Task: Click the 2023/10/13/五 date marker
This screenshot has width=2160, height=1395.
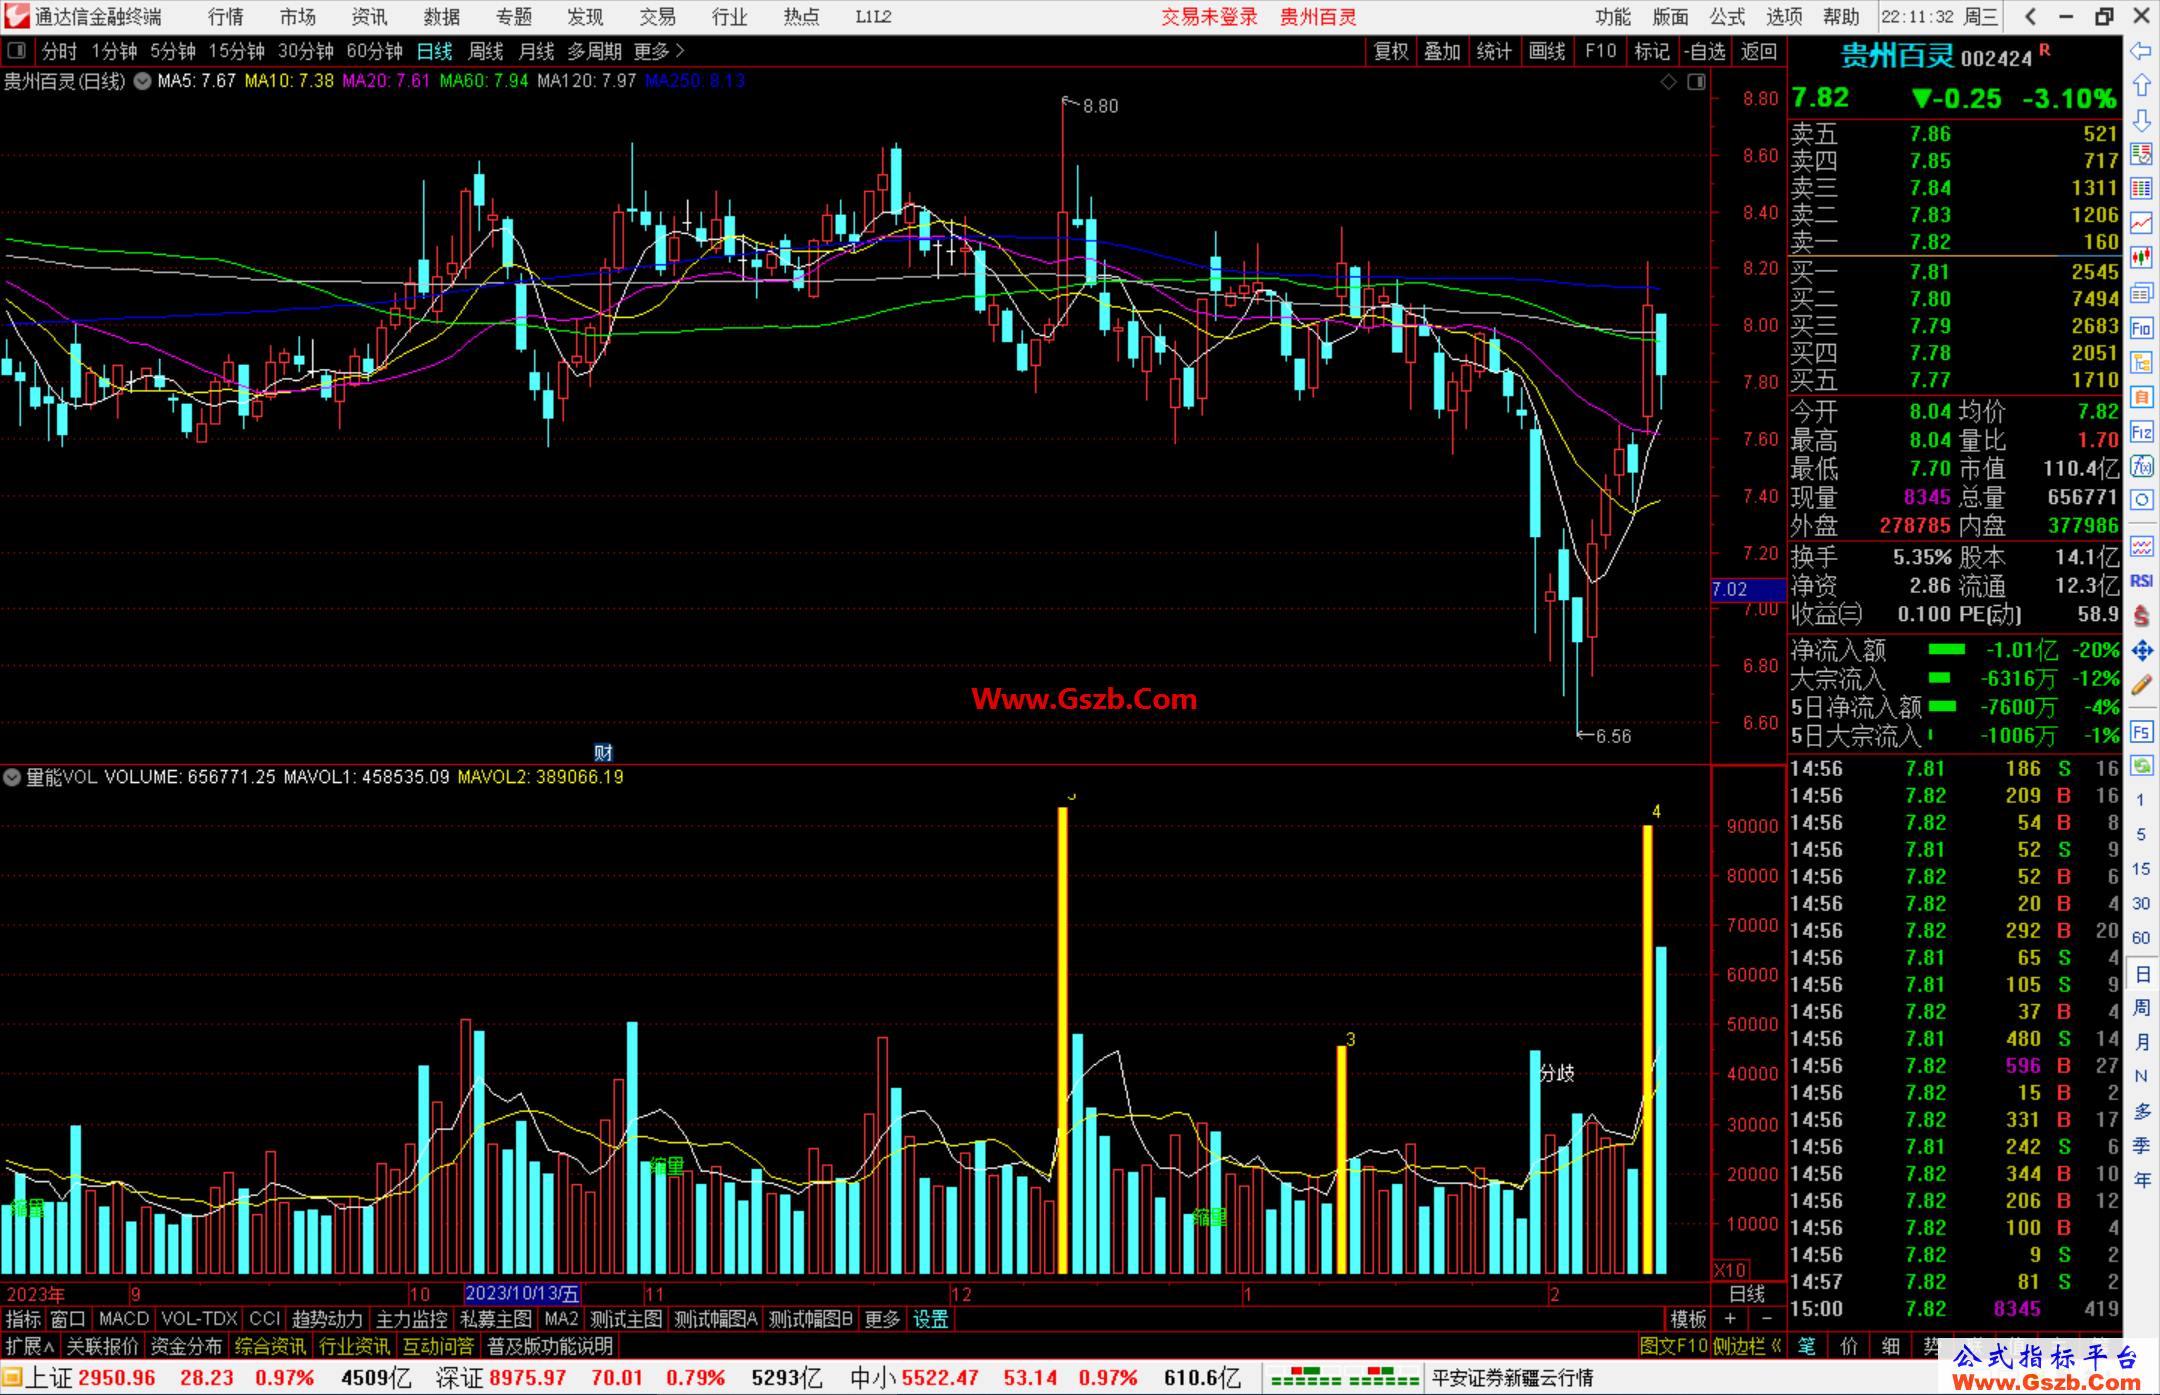Action: tap(522, 1294)
